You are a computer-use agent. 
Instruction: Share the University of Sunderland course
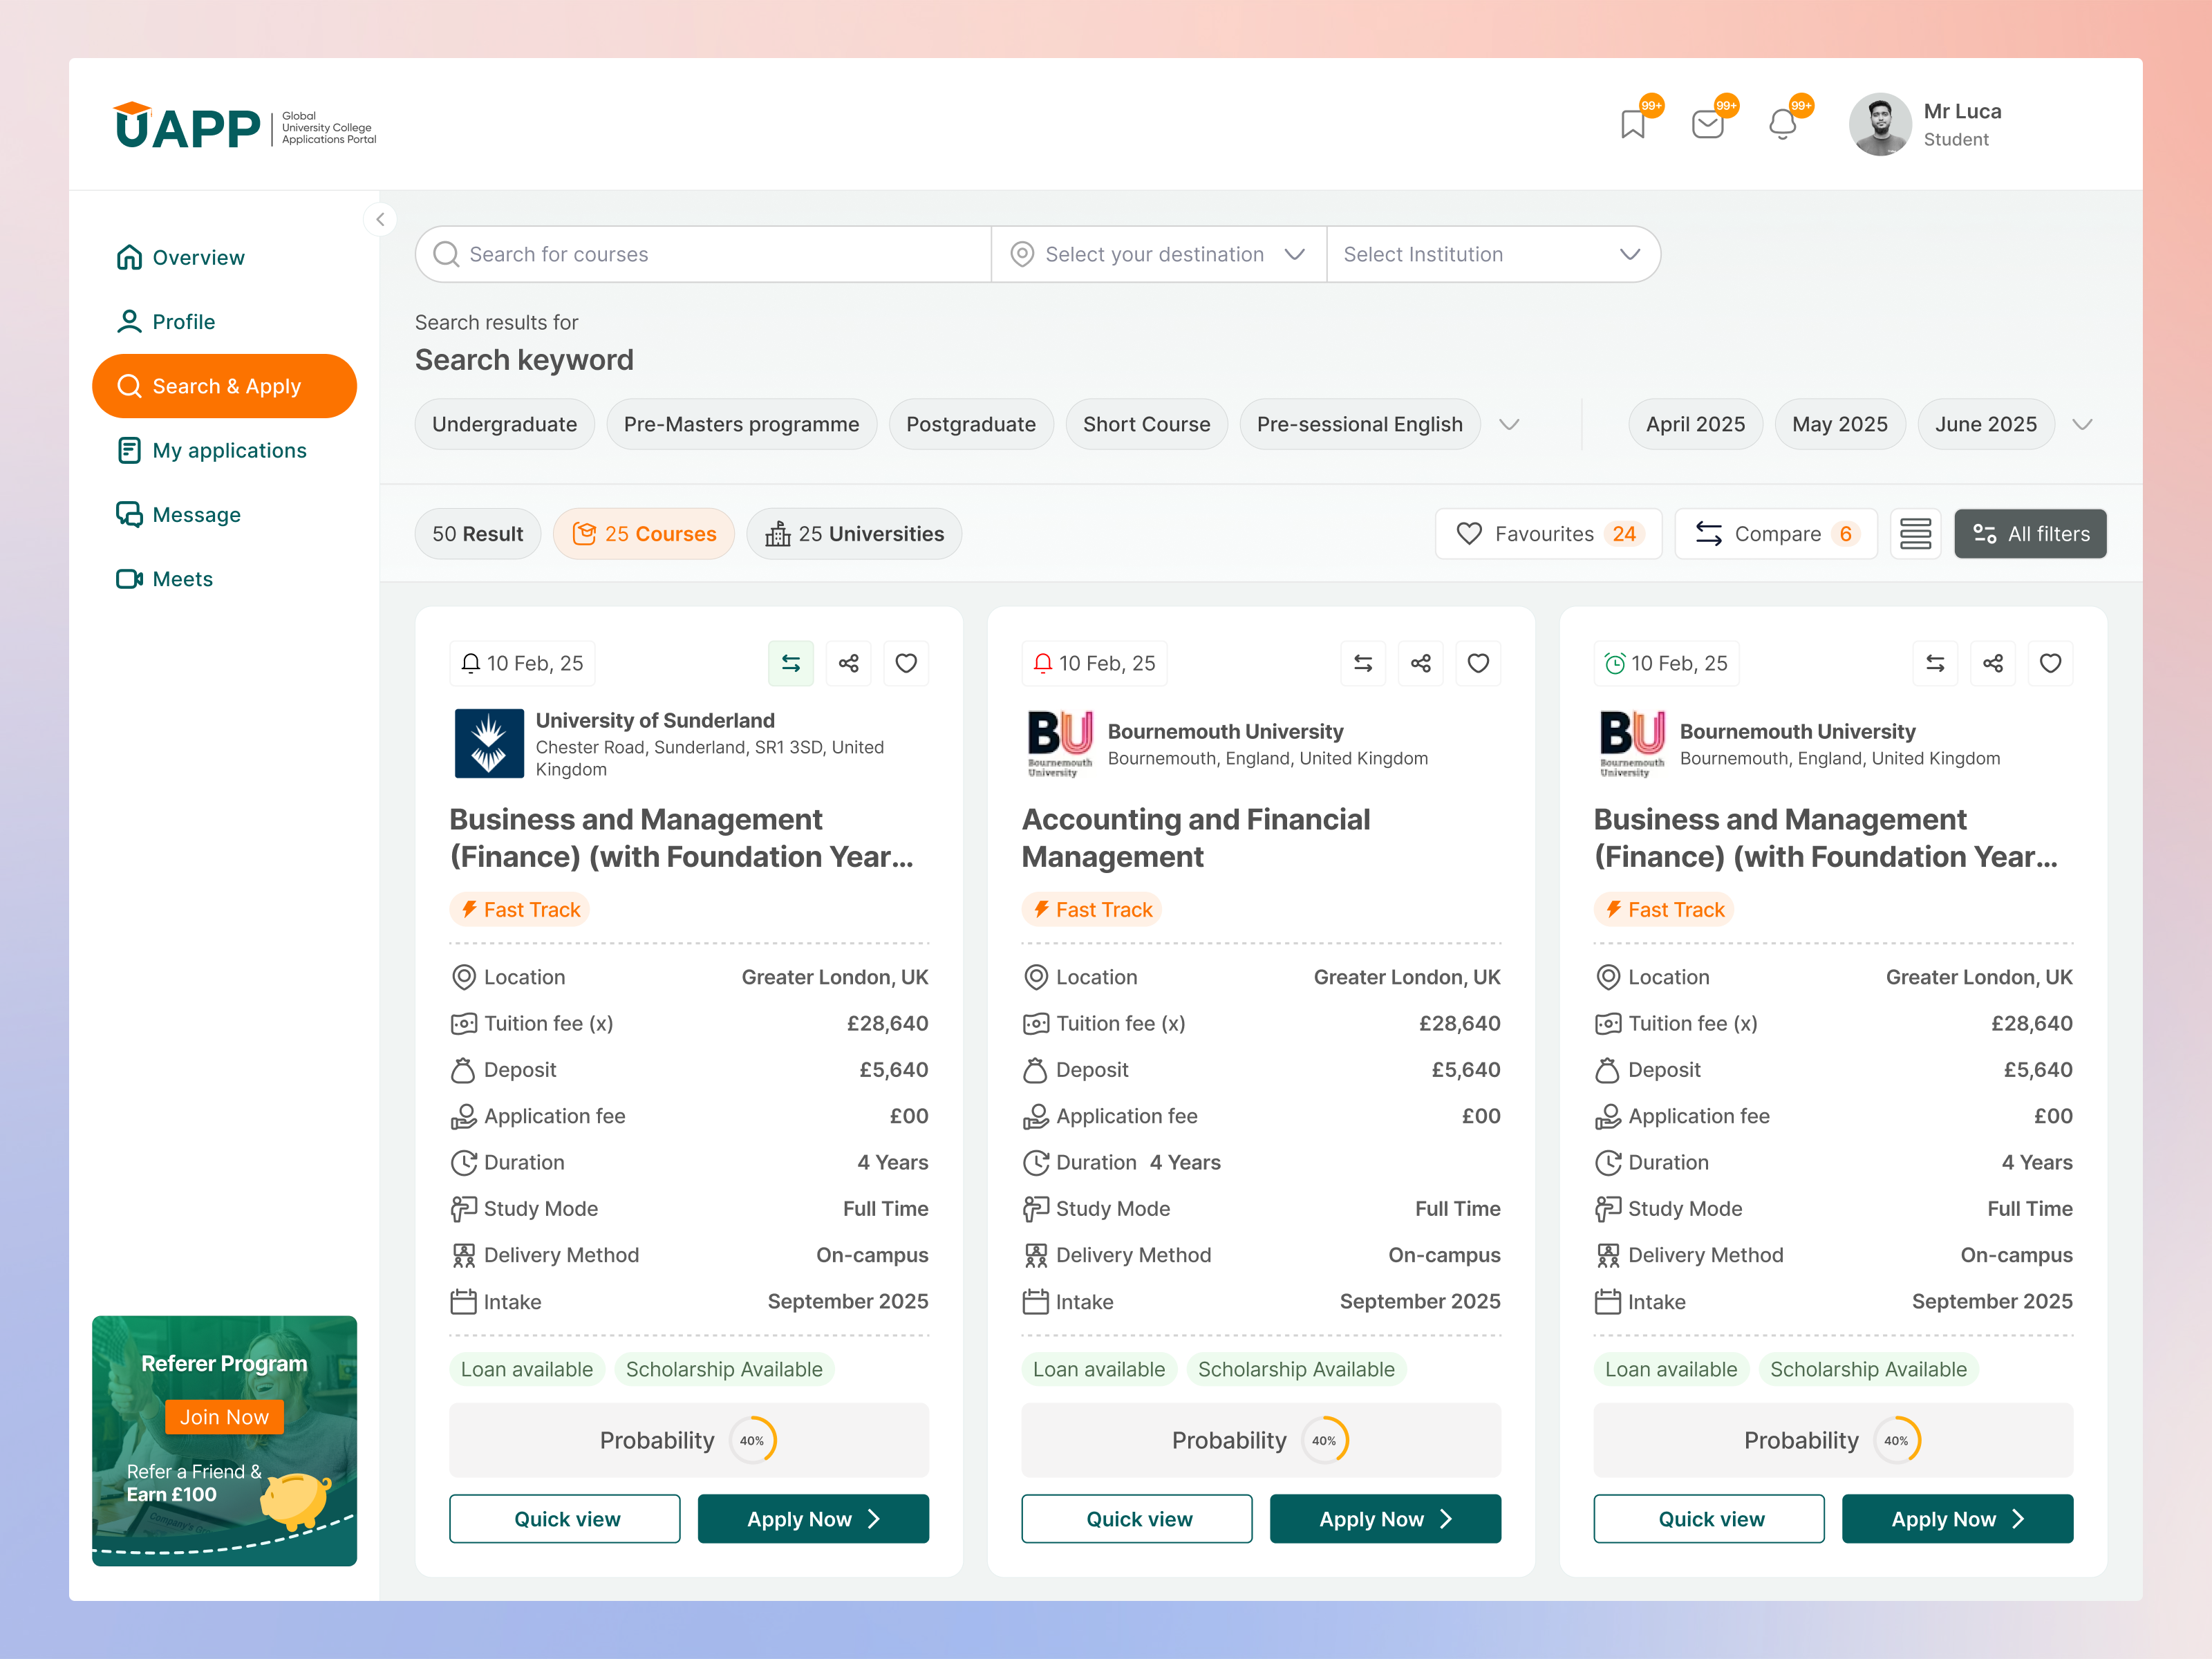(x=848, y=663)
